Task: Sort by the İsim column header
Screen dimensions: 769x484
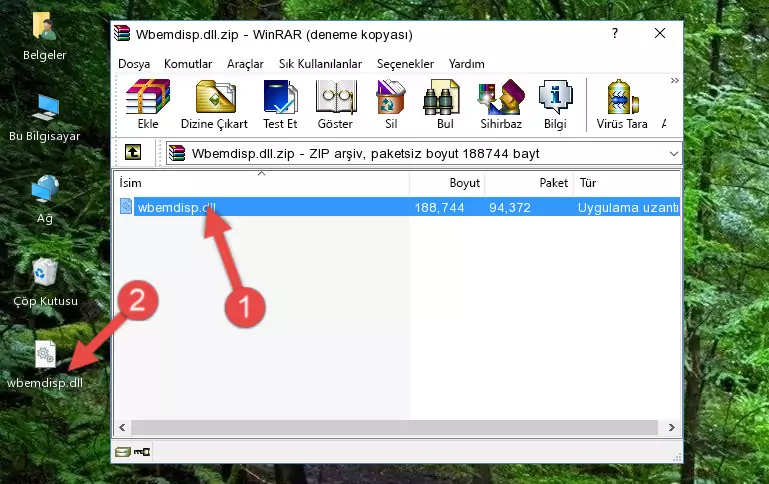Action: (262, 182)
